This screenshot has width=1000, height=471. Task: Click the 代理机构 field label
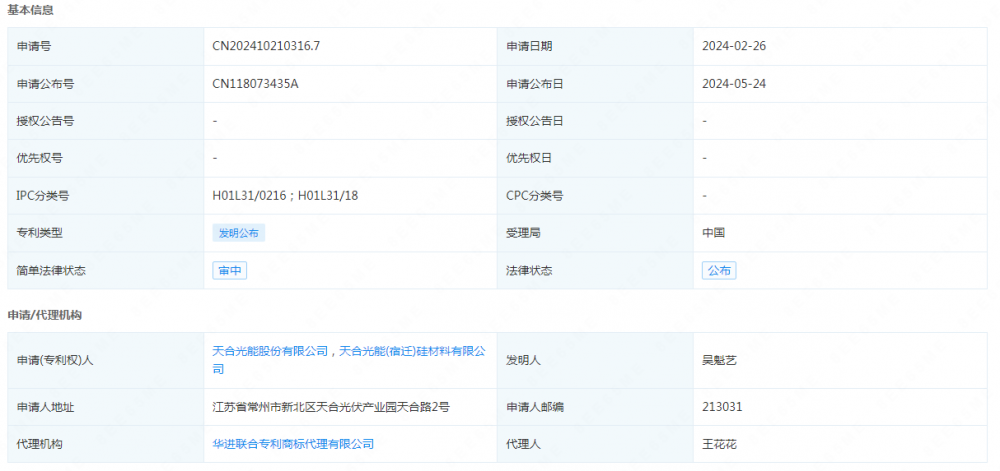tap(40, 444)
